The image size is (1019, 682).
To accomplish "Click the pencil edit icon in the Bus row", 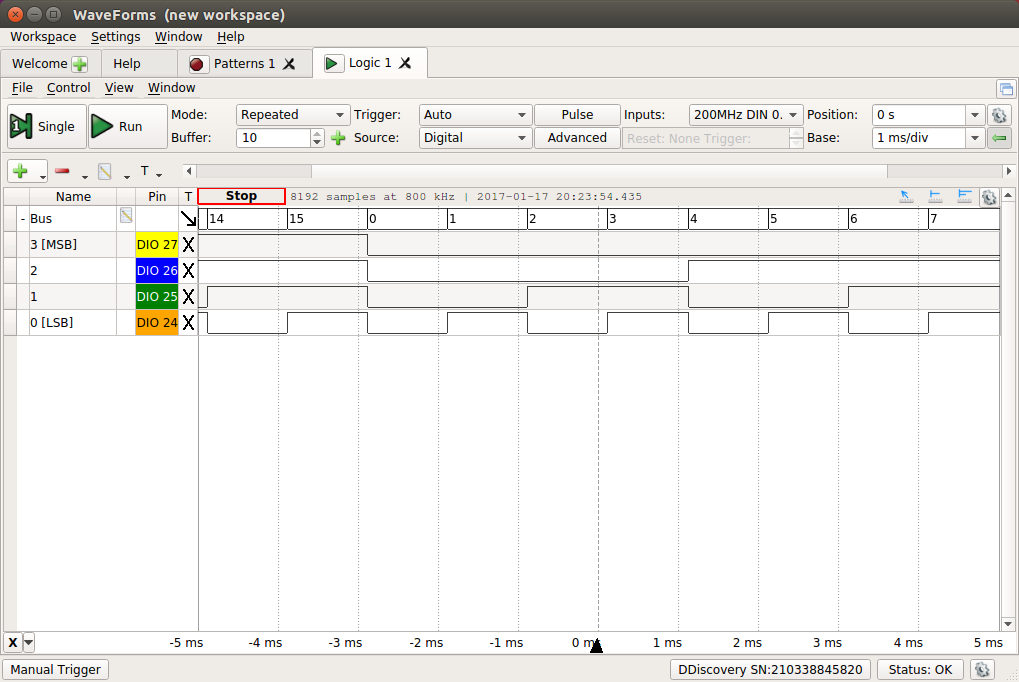I will click(126, 215).
